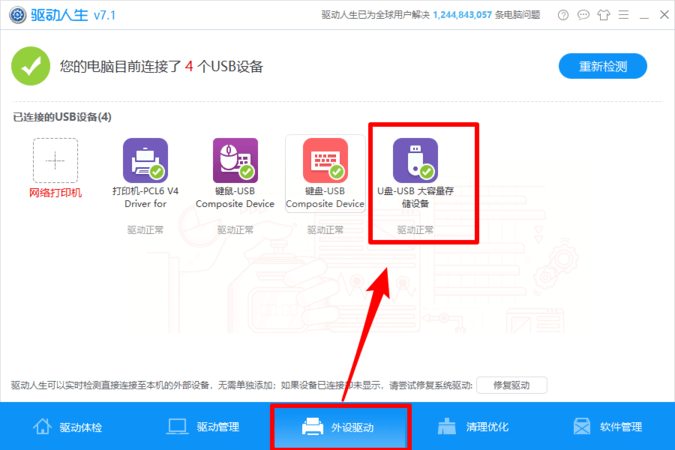Click the 驱动人生 logo icon

point(17,15)
